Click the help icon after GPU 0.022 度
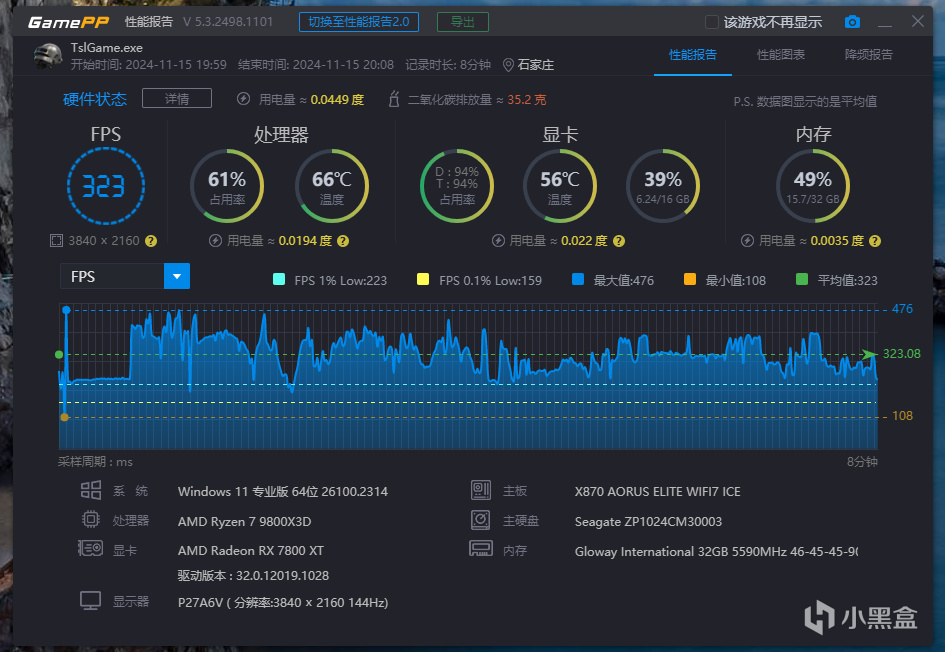This screenshot has height=652, width=945. (619, 241)
